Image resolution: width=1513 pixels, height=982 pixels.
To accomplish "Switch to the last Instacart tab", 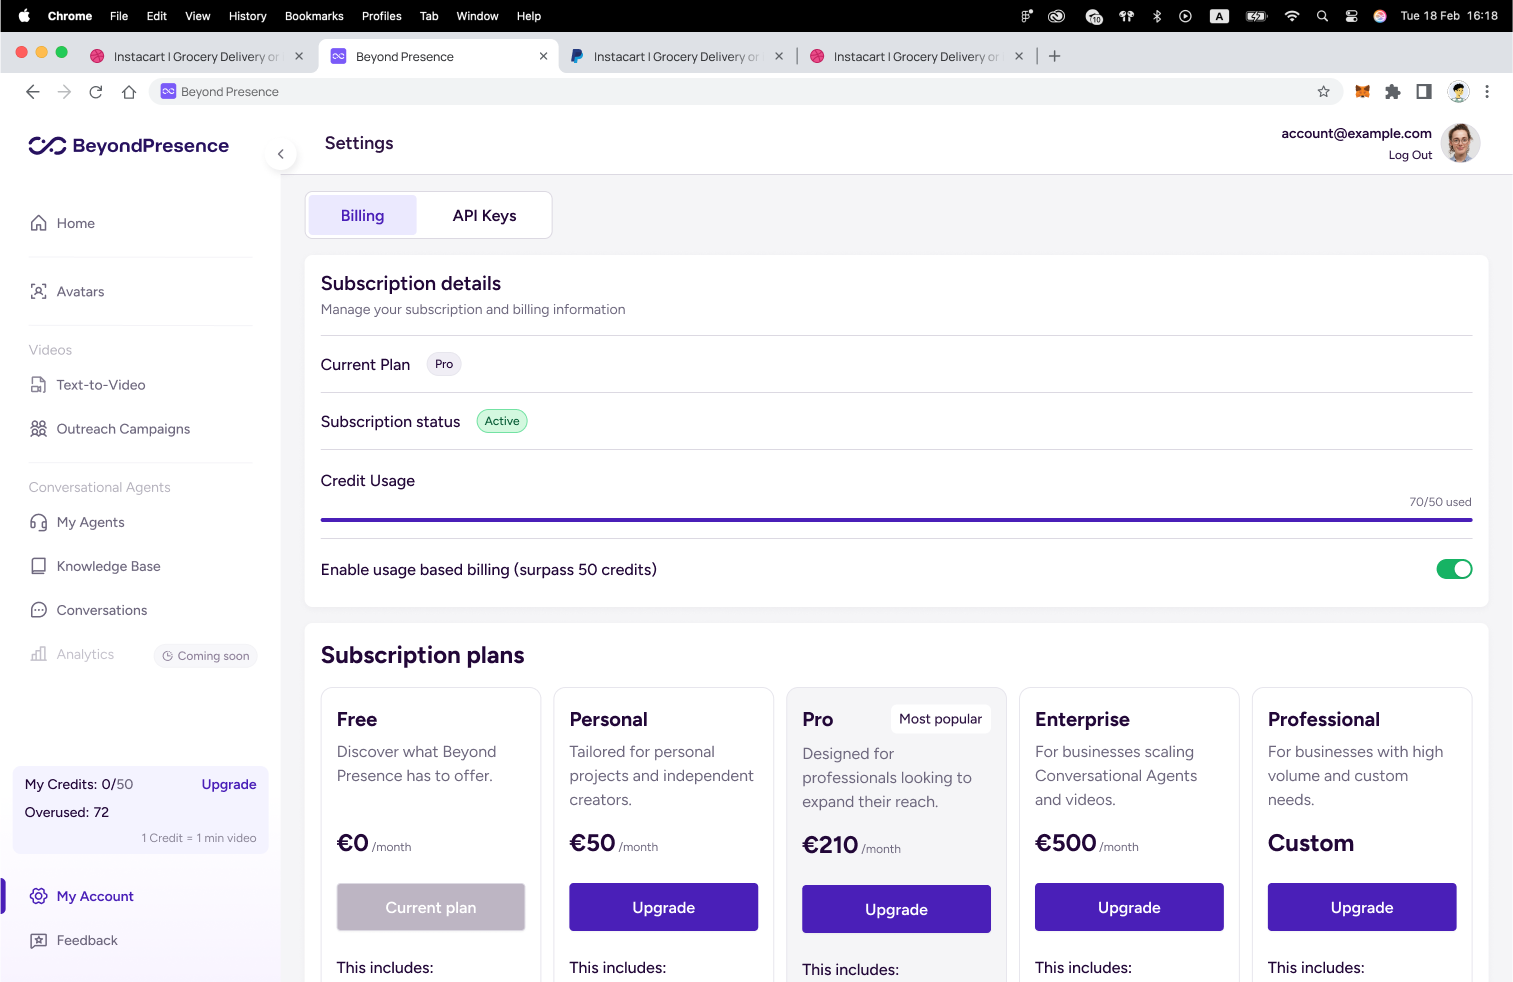I will [x=916, y=57].
